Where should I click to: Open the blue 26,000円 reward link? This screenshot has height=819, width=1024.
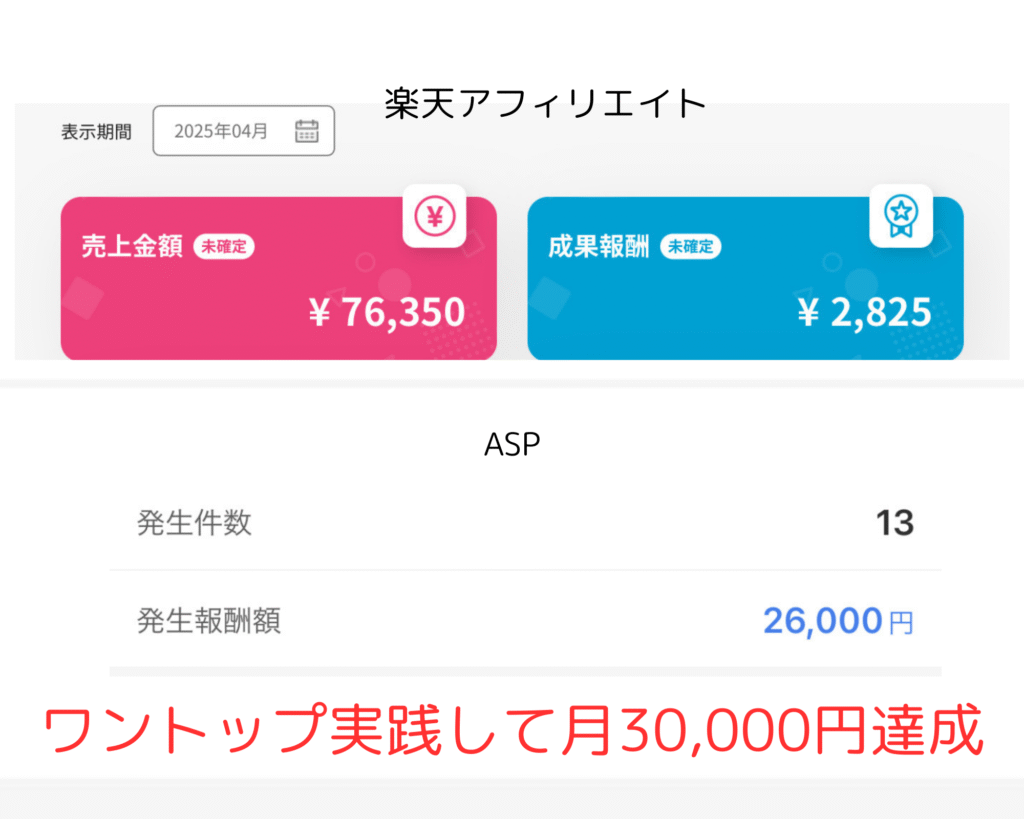click(x=839, y=620)
